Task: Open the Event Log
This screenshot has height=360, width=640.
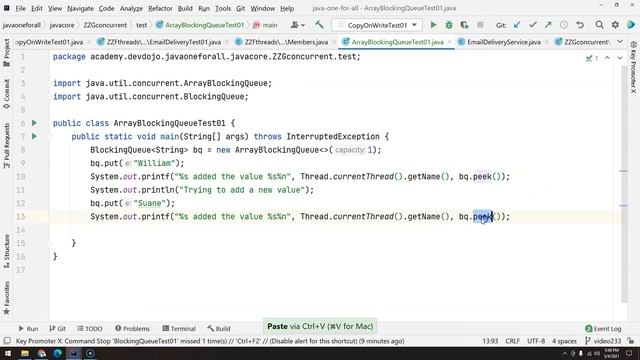Action: coord(603,328)
